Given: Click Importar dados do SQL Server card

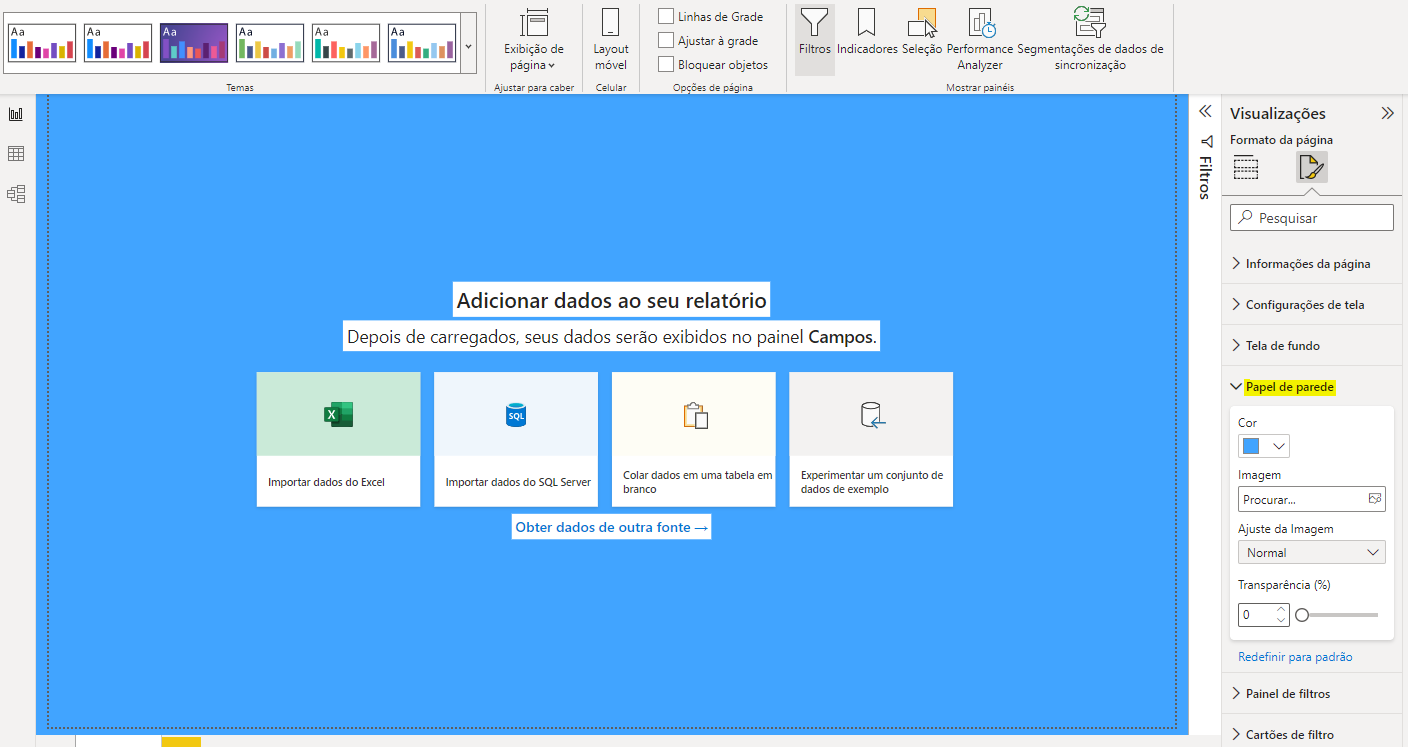Looking at the screenshot, I should (516, 439).
